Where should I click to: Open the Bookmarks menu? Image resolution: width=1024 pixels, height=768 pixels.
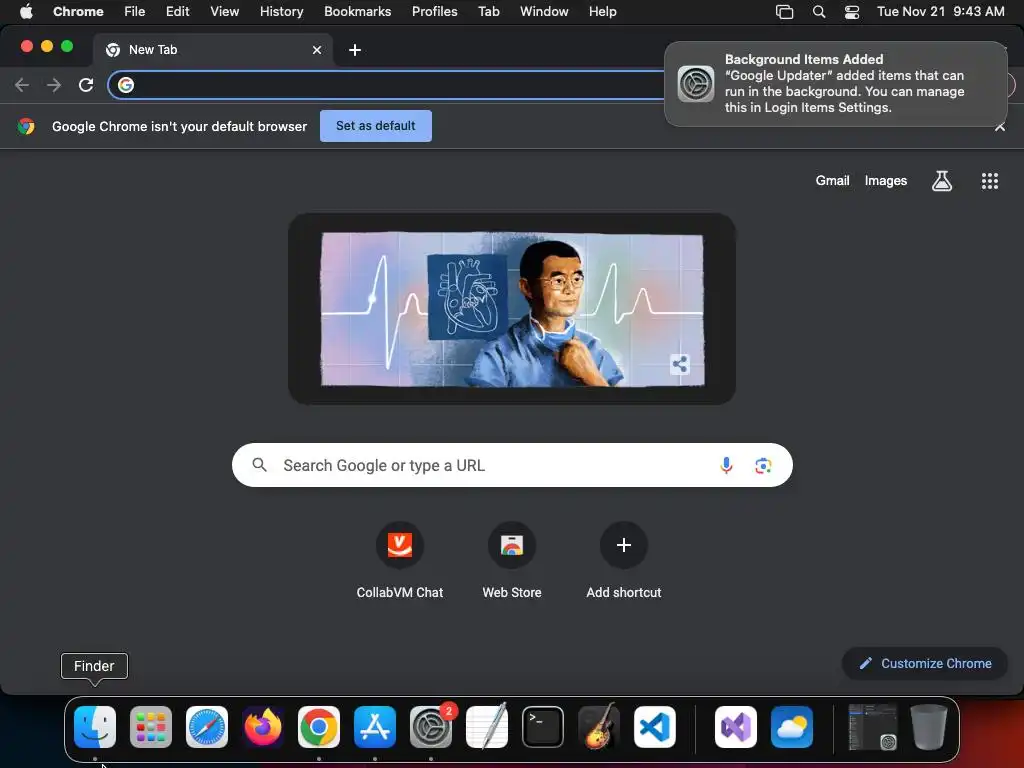357,12
